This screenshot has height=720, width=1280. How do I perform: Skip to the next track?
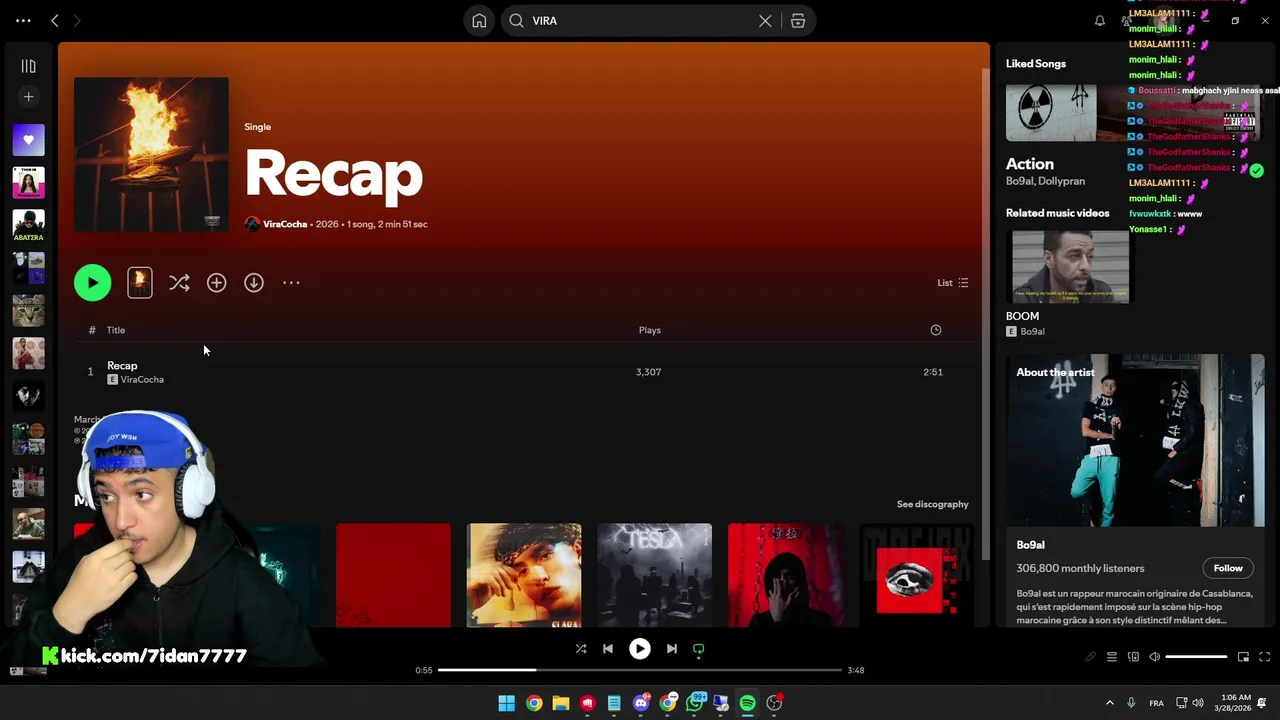(x=672, y=649)
